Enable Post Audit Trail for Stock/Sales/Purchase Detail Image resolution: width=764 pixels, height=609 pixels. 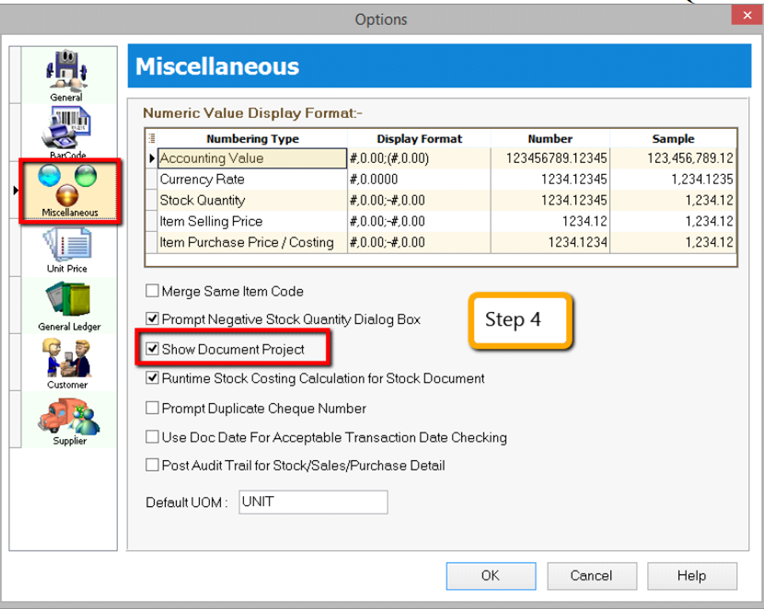coord(153,466)
